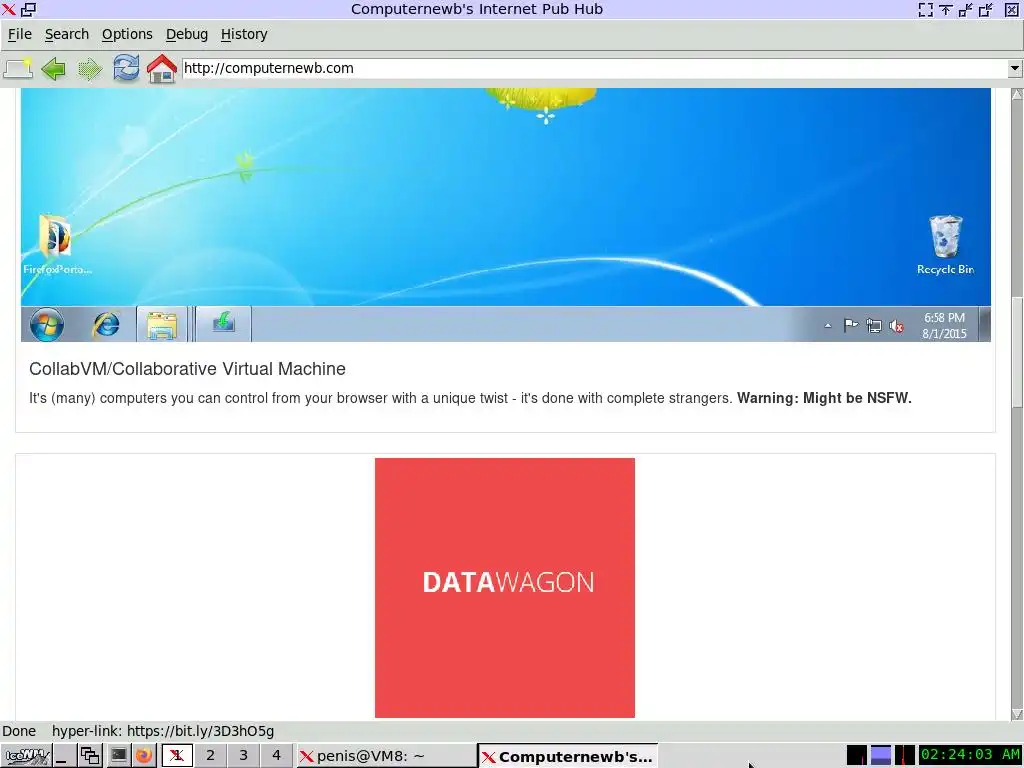Click the blue network monitor tray applet
Viewport: 1024px width, 768px height.
880,755
